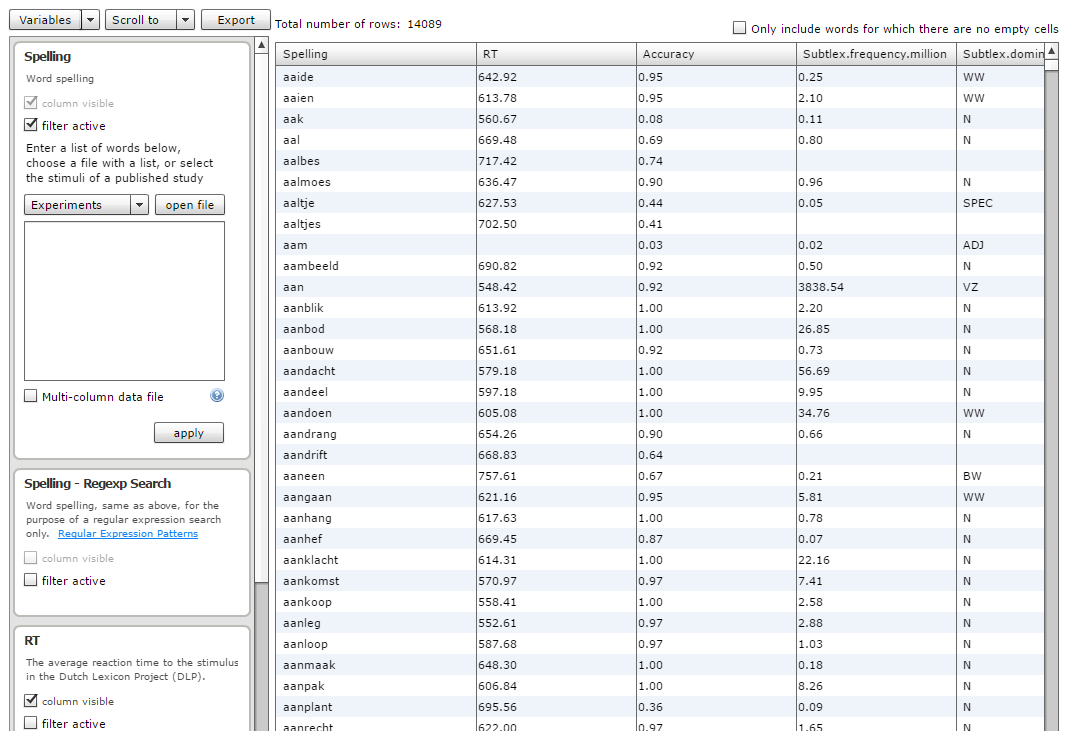Enable the Multi-column data file checkbox
This screenshot has height=731, width=1075.
tap(31, 397)
